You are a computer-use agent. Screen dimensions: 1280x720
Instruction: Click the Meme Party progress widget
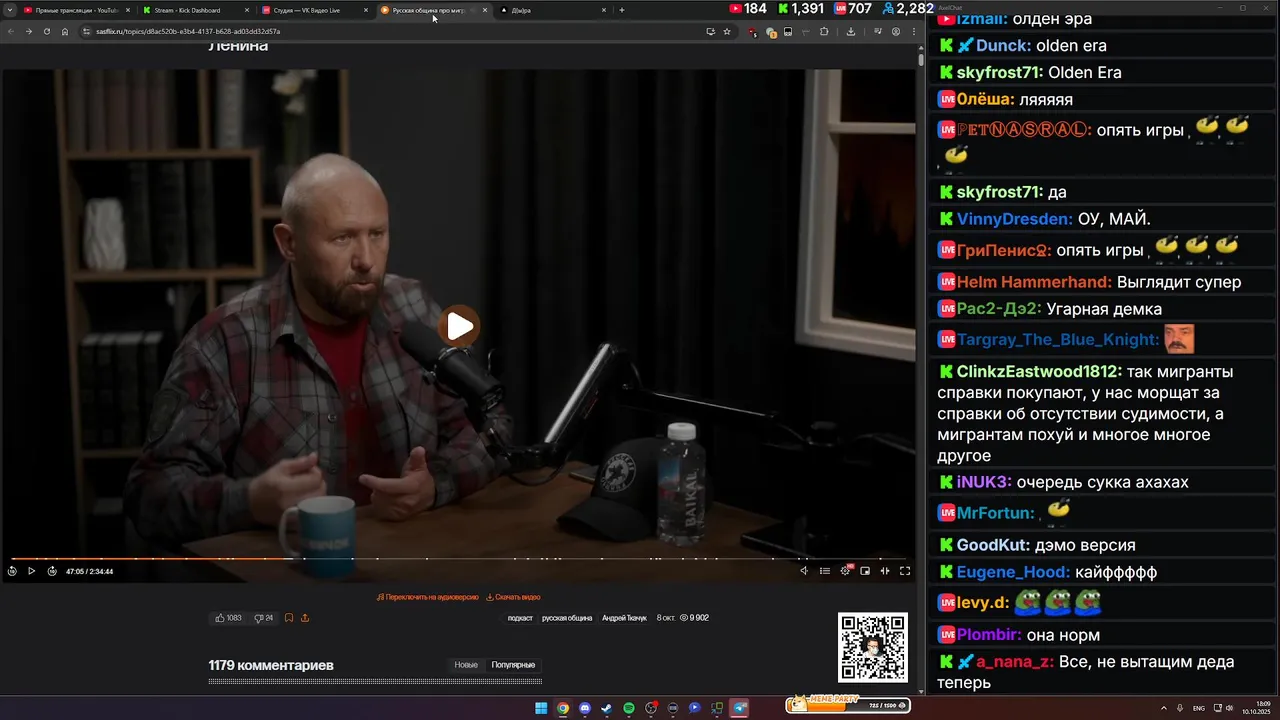click(x=848, y=704)
